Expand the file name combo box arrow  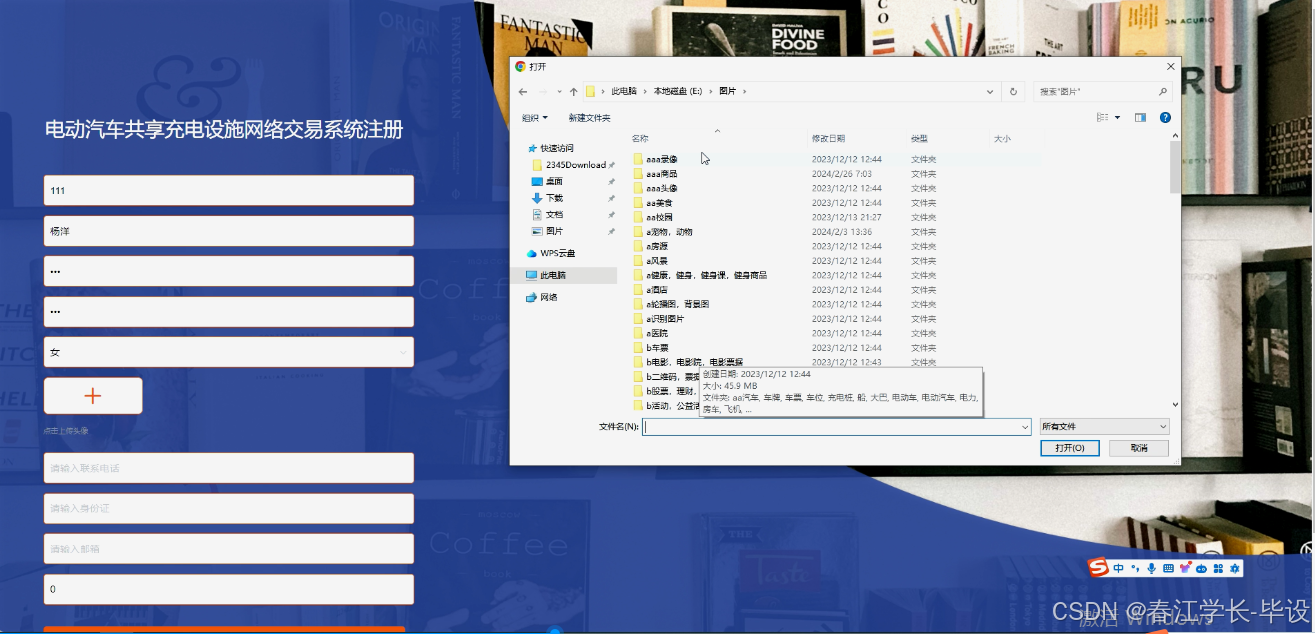[x=1024, y=427]
